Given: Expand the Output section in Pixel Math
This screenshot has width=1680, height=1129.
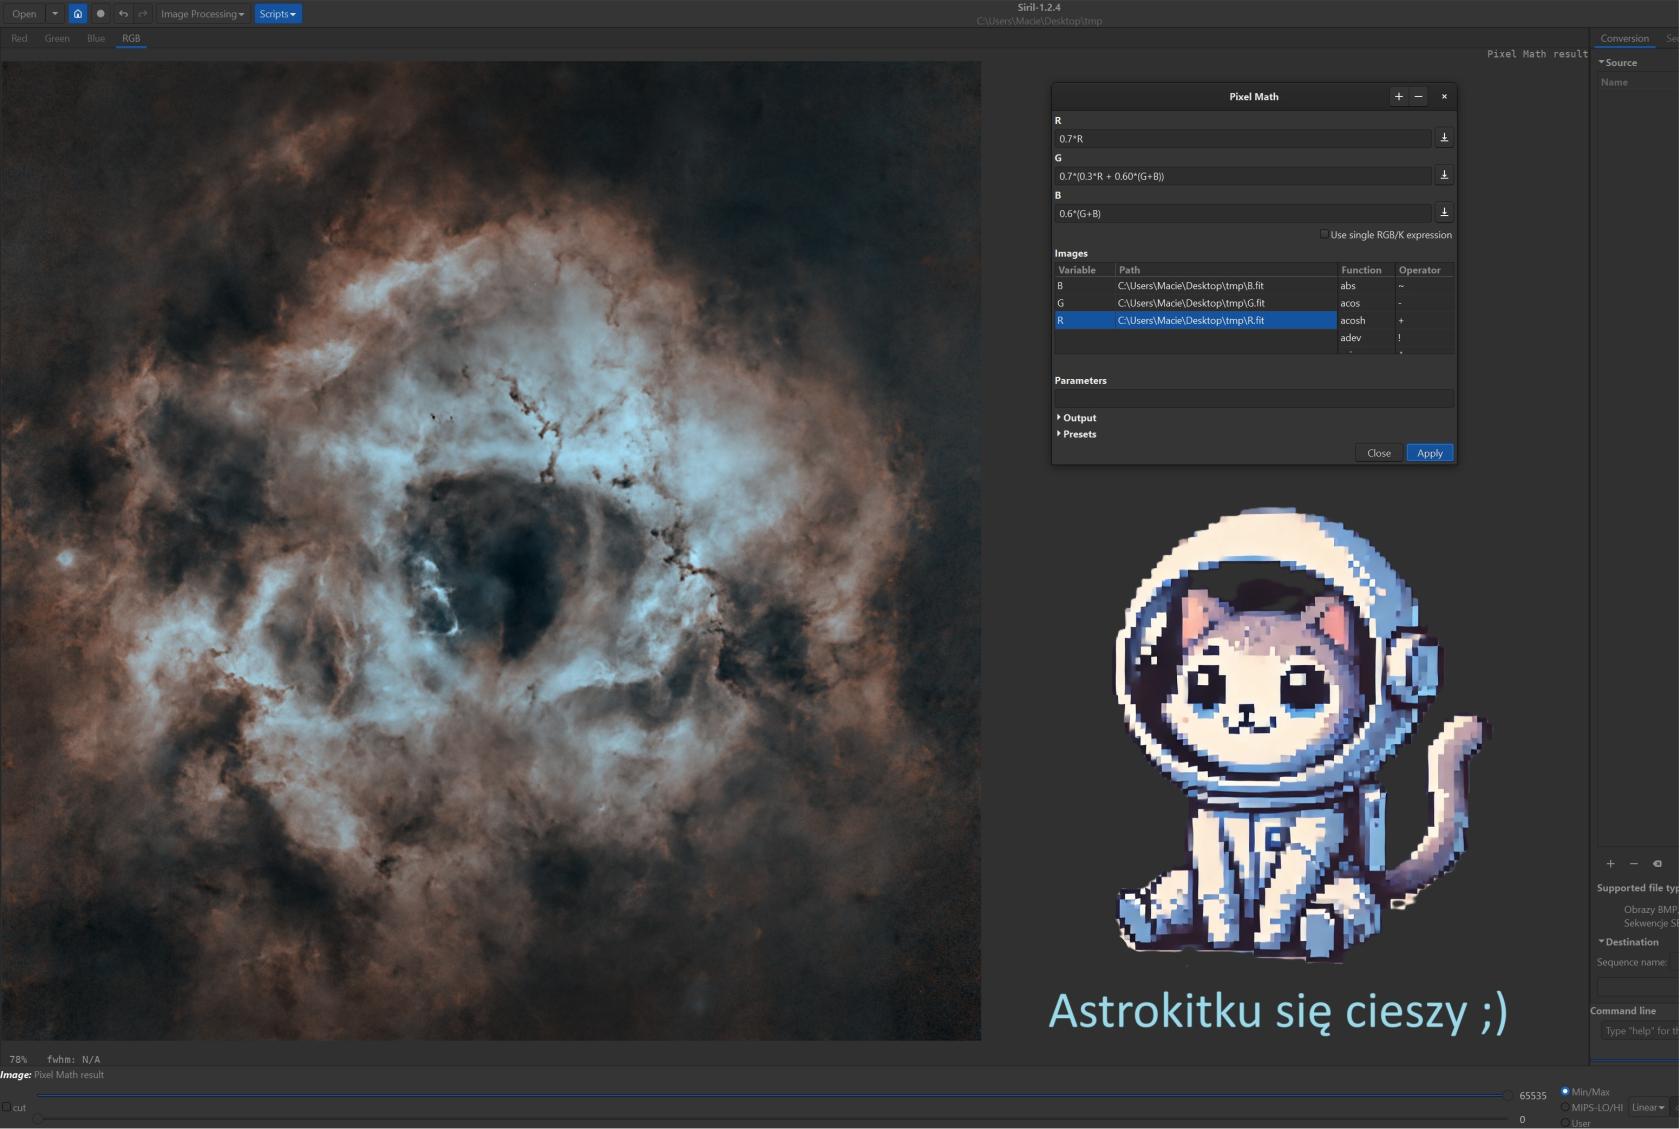Looking at the screenshot, I should point(1078,418).
